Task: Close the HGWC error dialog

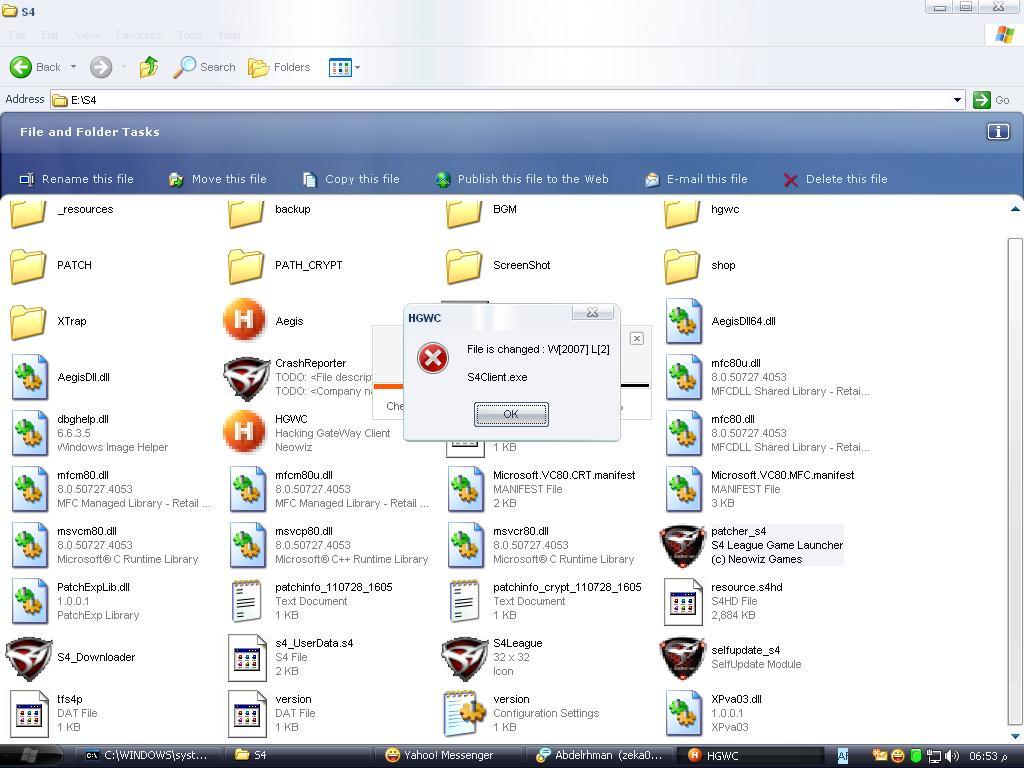Action: coord(592,313)
